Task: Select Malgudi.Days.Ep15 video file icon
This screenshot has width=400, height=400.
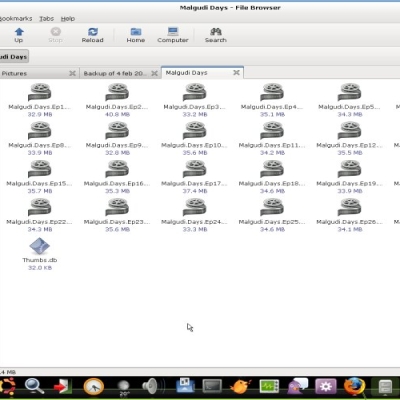Action: (x=40, y=169)
